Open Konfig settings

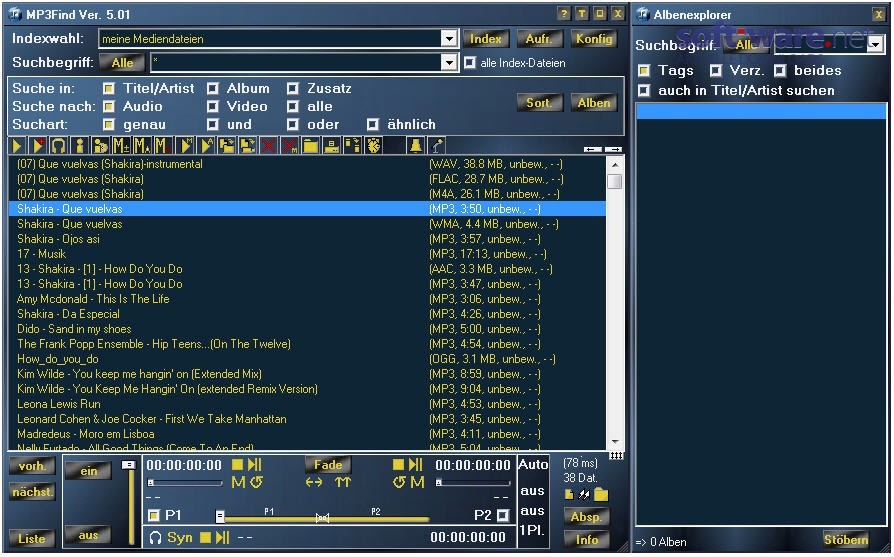[594, 39]
